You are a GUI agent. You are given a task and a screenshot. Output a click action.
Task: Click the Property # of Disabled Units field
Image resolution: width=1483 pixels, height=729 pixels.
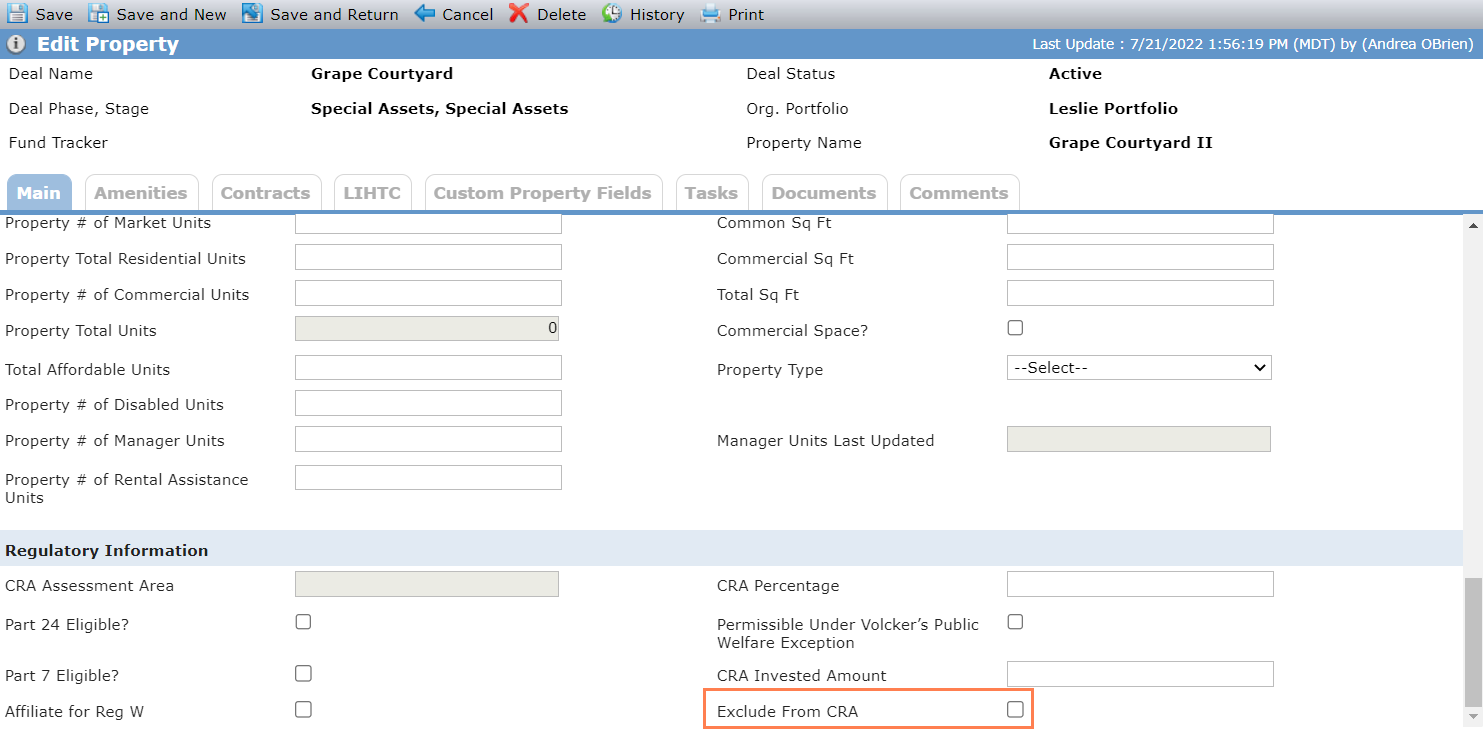click(x=428, y=403)
